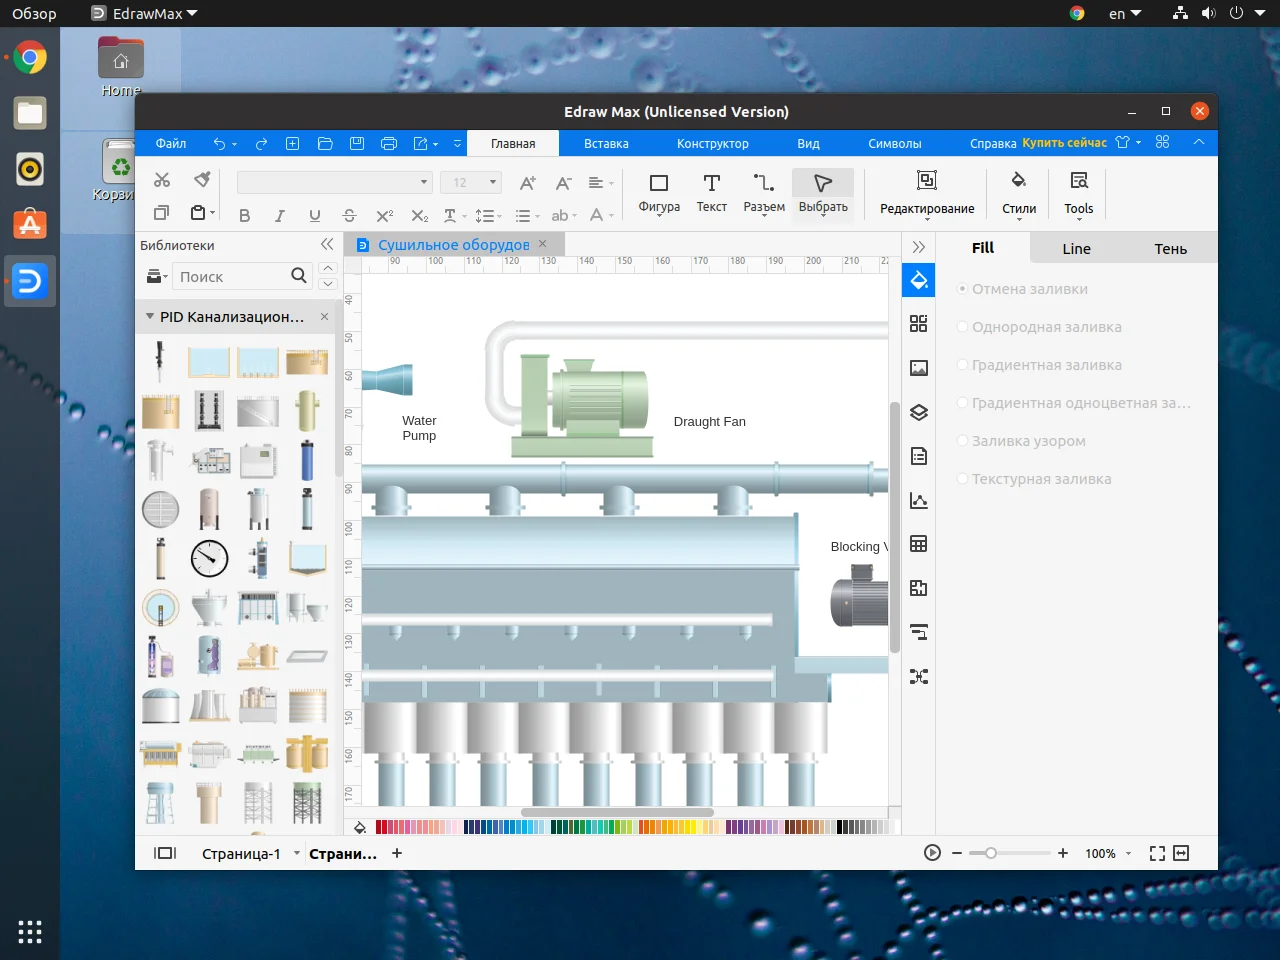Choose Градиентная заливка fill option
Screen dimensions: 1280x960
click(x=962, y=365)
